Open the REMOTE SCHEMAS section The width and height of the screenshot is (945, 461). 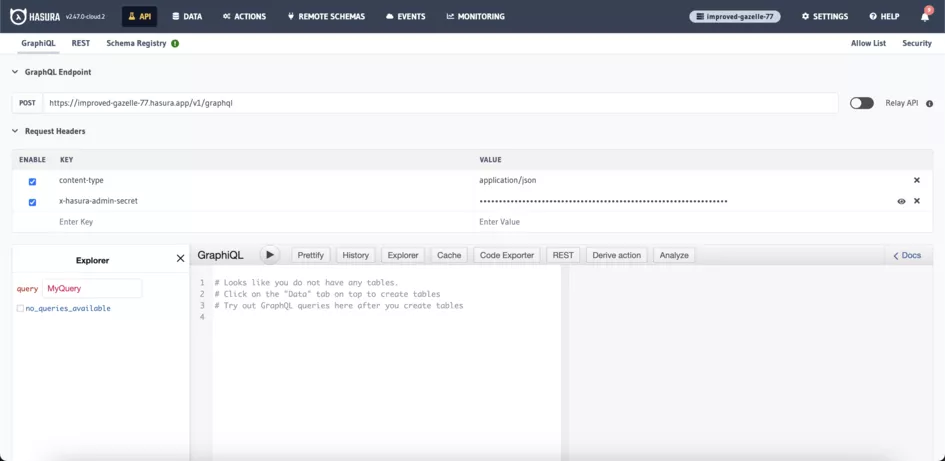(326, 16)
